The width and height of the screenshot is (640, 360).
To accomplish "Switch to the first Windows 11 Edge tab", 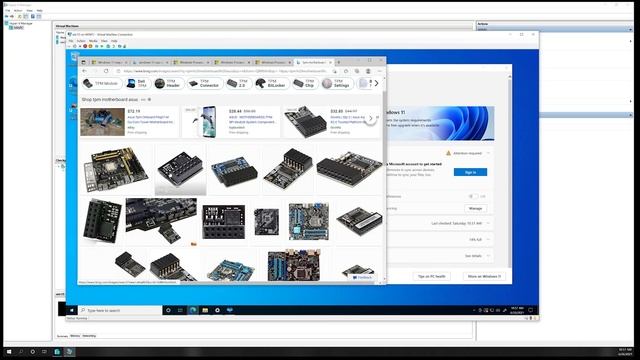I will [x=109, y=62].
